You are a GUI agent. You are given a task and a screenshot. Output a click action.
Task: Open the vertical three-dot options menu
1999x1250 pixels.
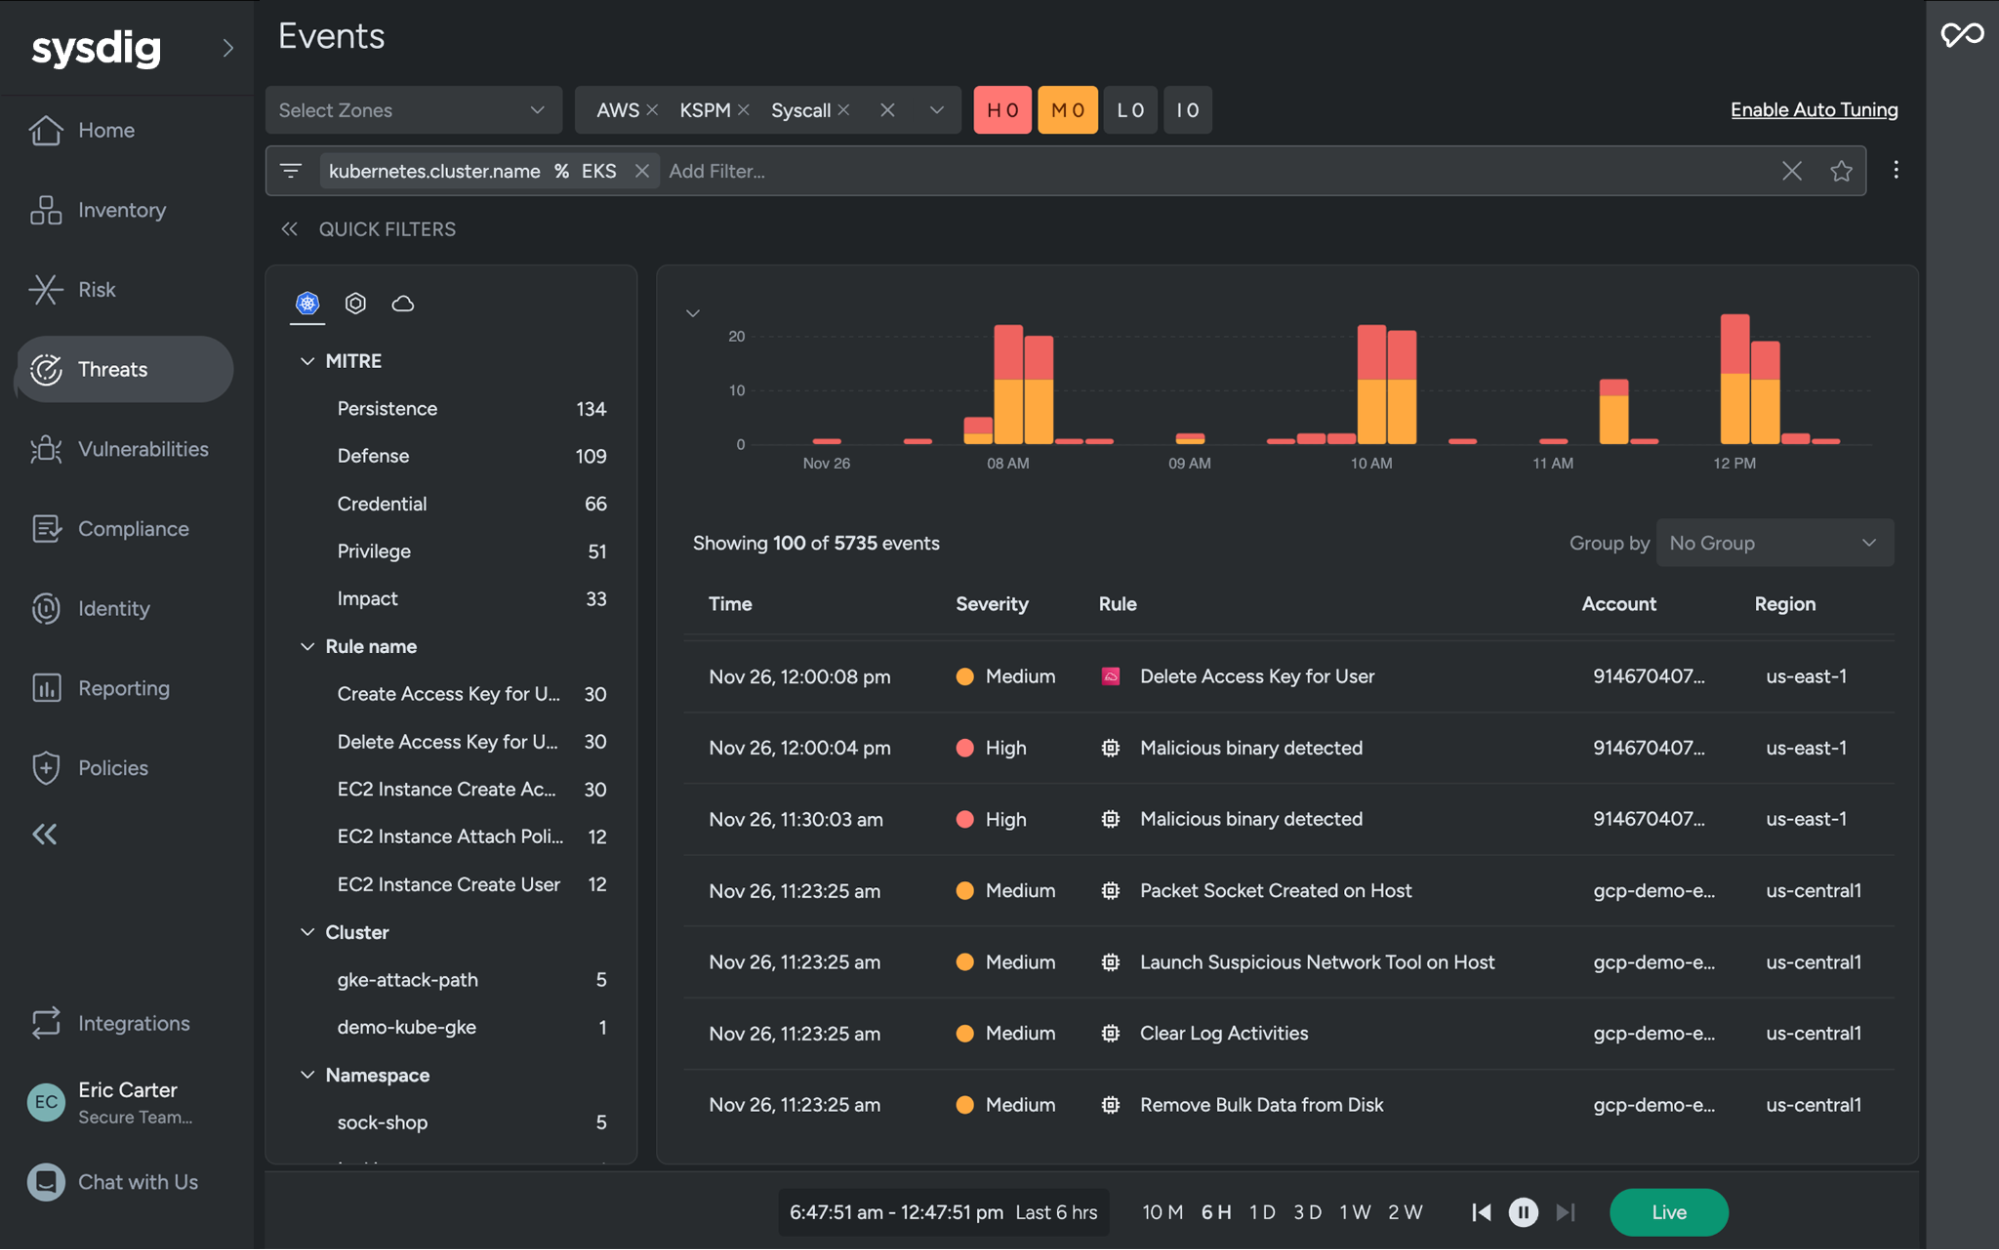coord(1895,170)
